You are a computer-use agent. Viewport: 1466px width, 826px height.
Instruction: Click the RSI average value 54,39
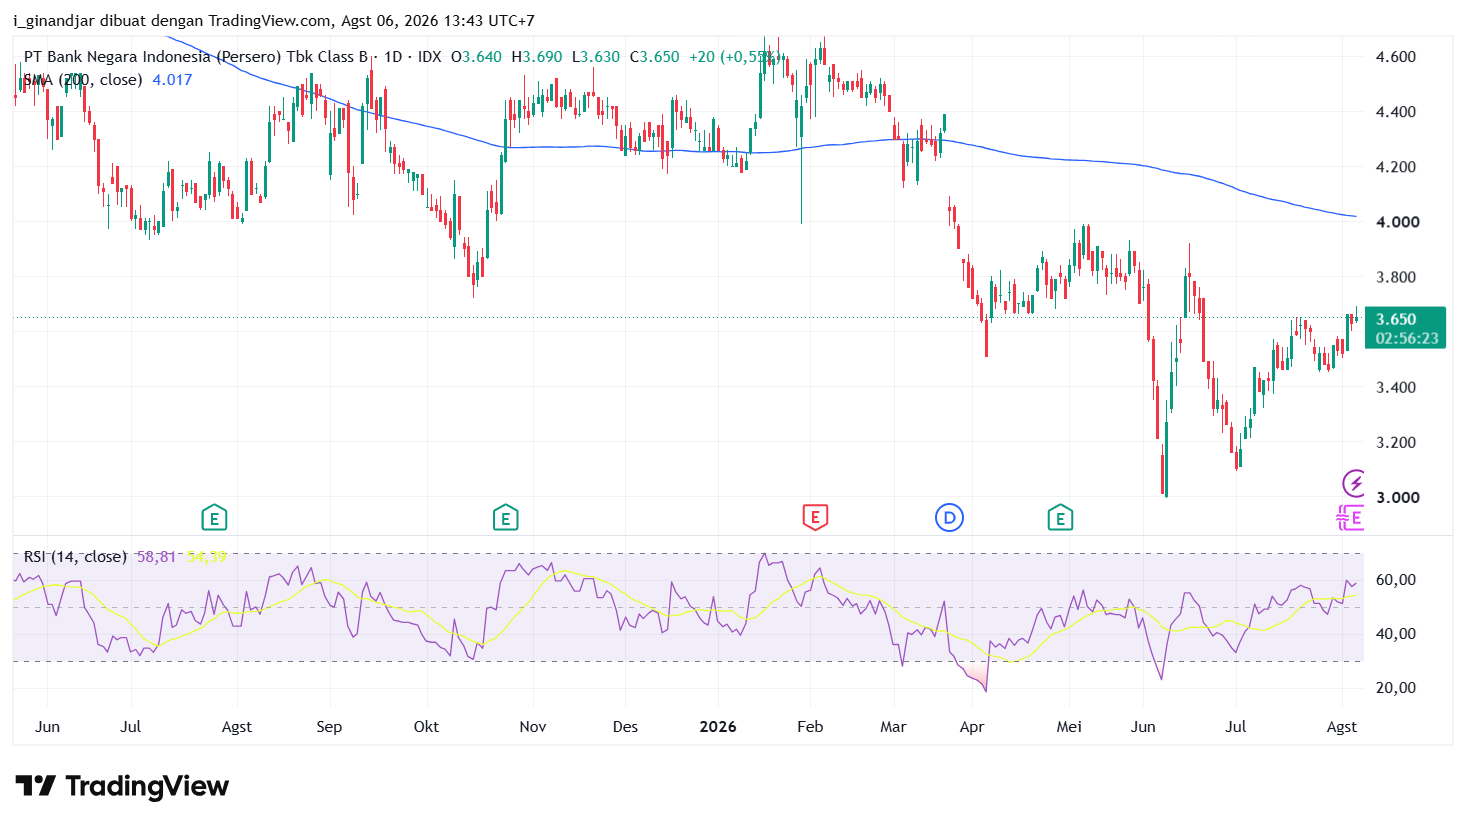pyautogui.click(x=206, y=557)
